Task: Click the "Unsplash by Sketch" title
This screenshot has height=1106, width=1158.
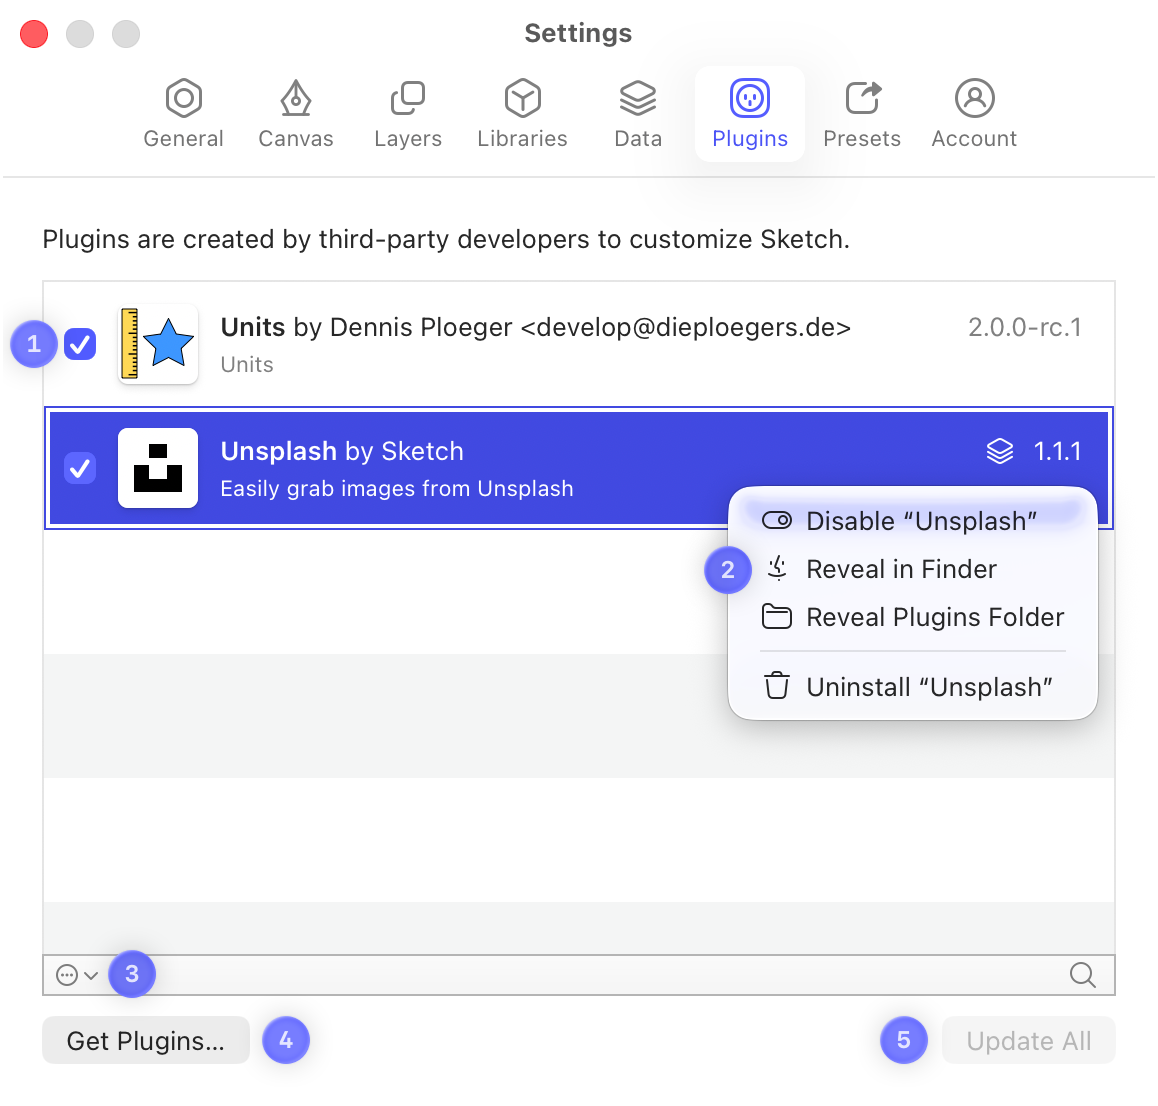Action: pyautogui.click(x=342, y=451)
